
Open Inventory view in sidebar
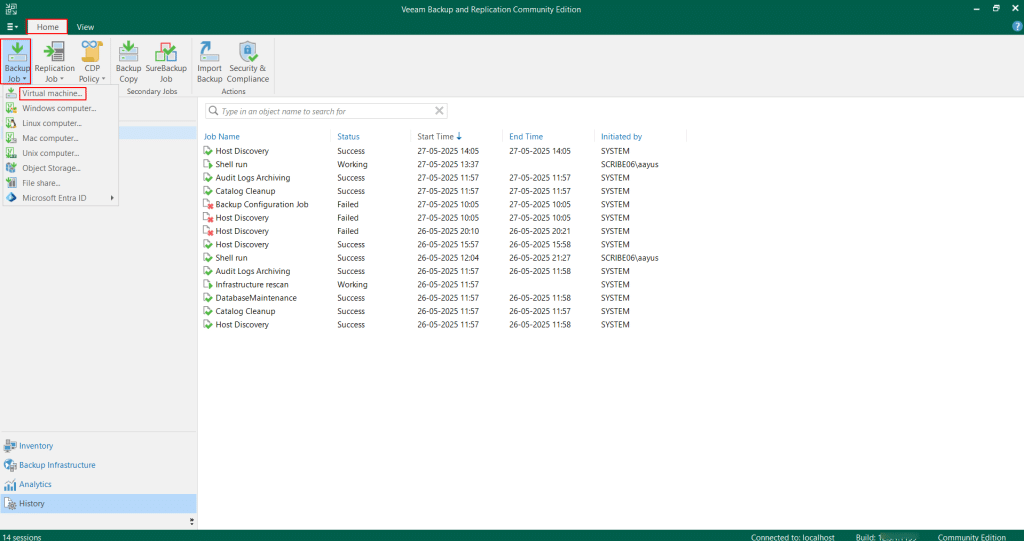(x=98, y=446)
